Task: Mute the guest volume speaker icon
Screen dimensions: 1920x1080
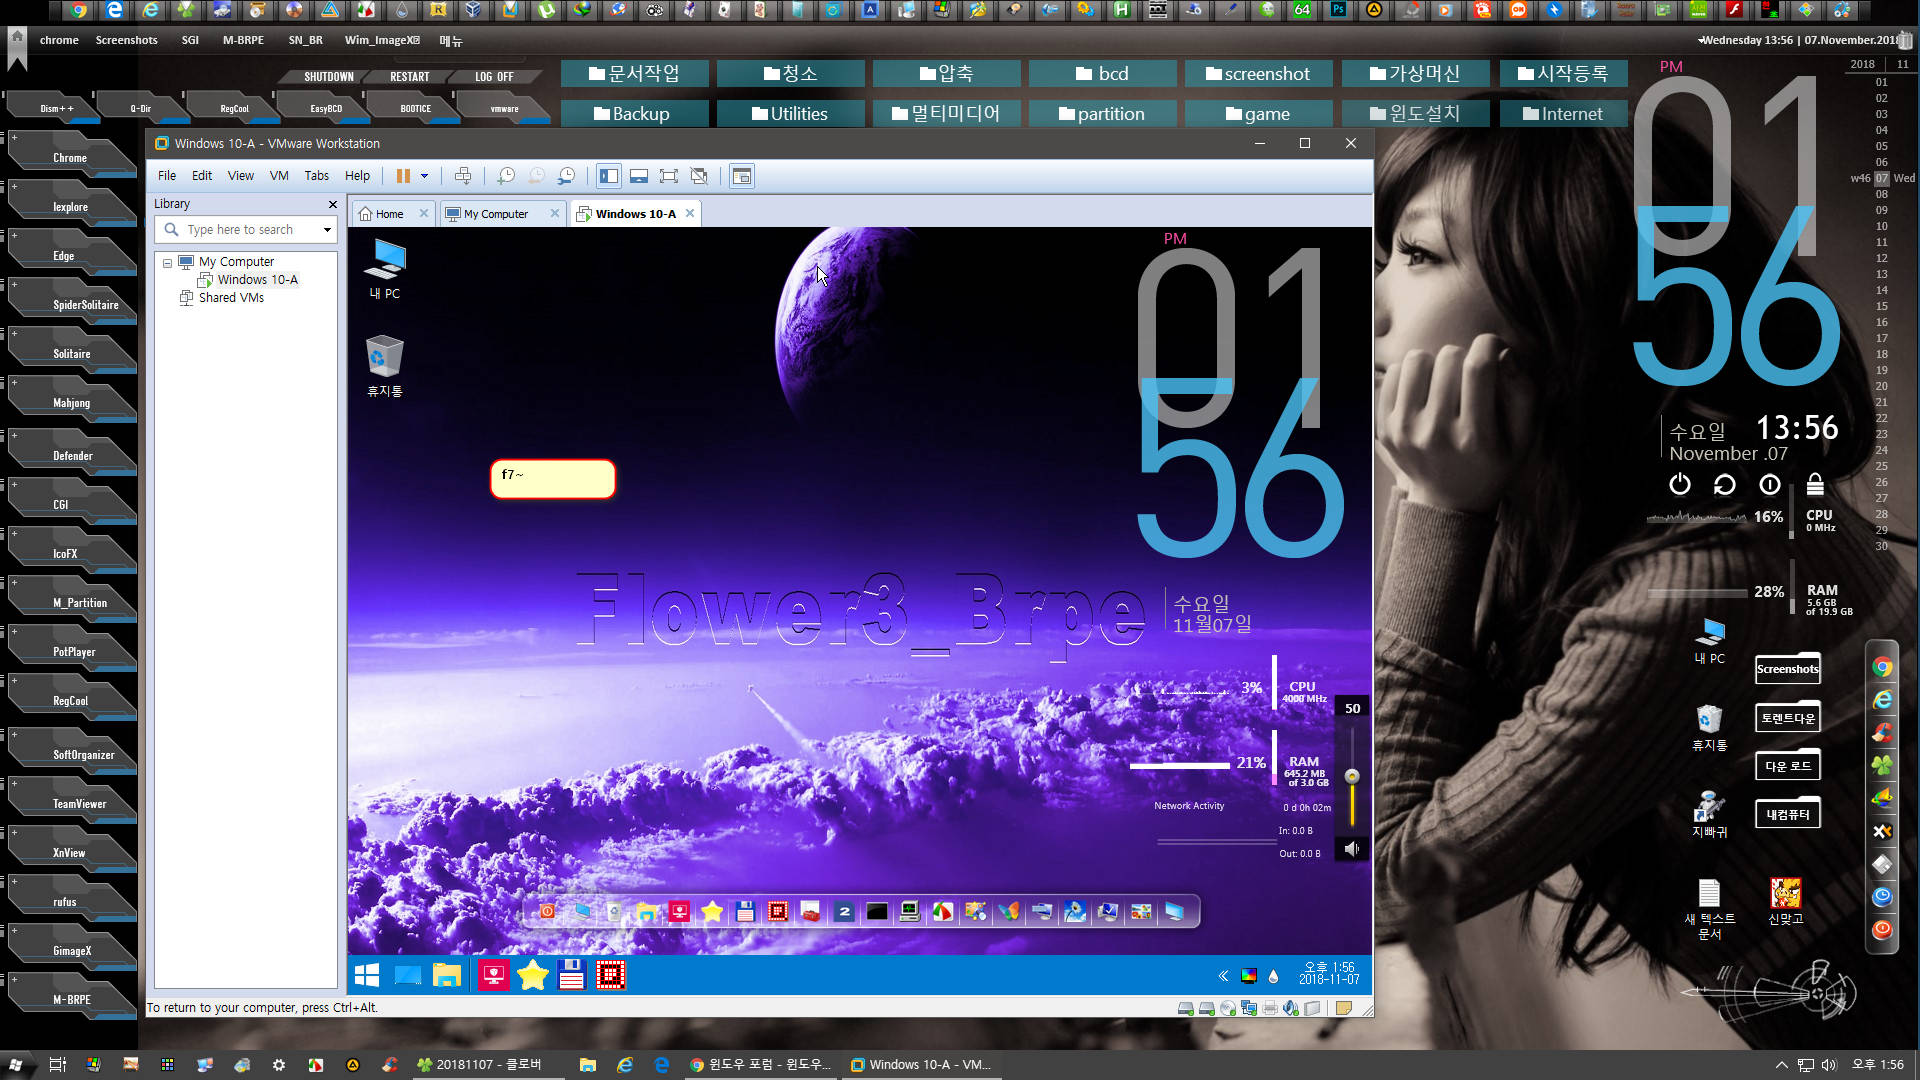Action: (x=1352, y=849)
